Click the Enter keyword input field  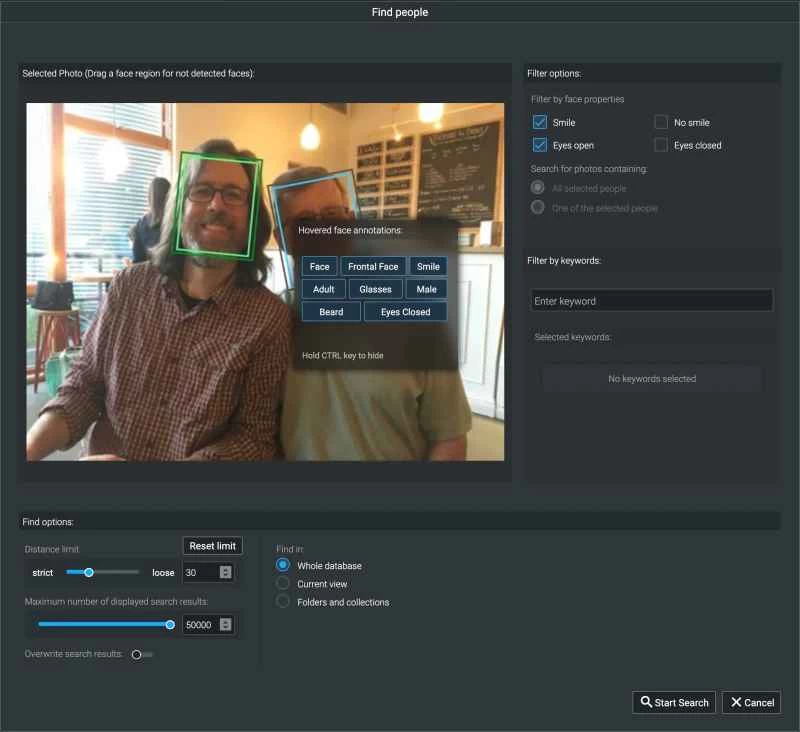651,301
